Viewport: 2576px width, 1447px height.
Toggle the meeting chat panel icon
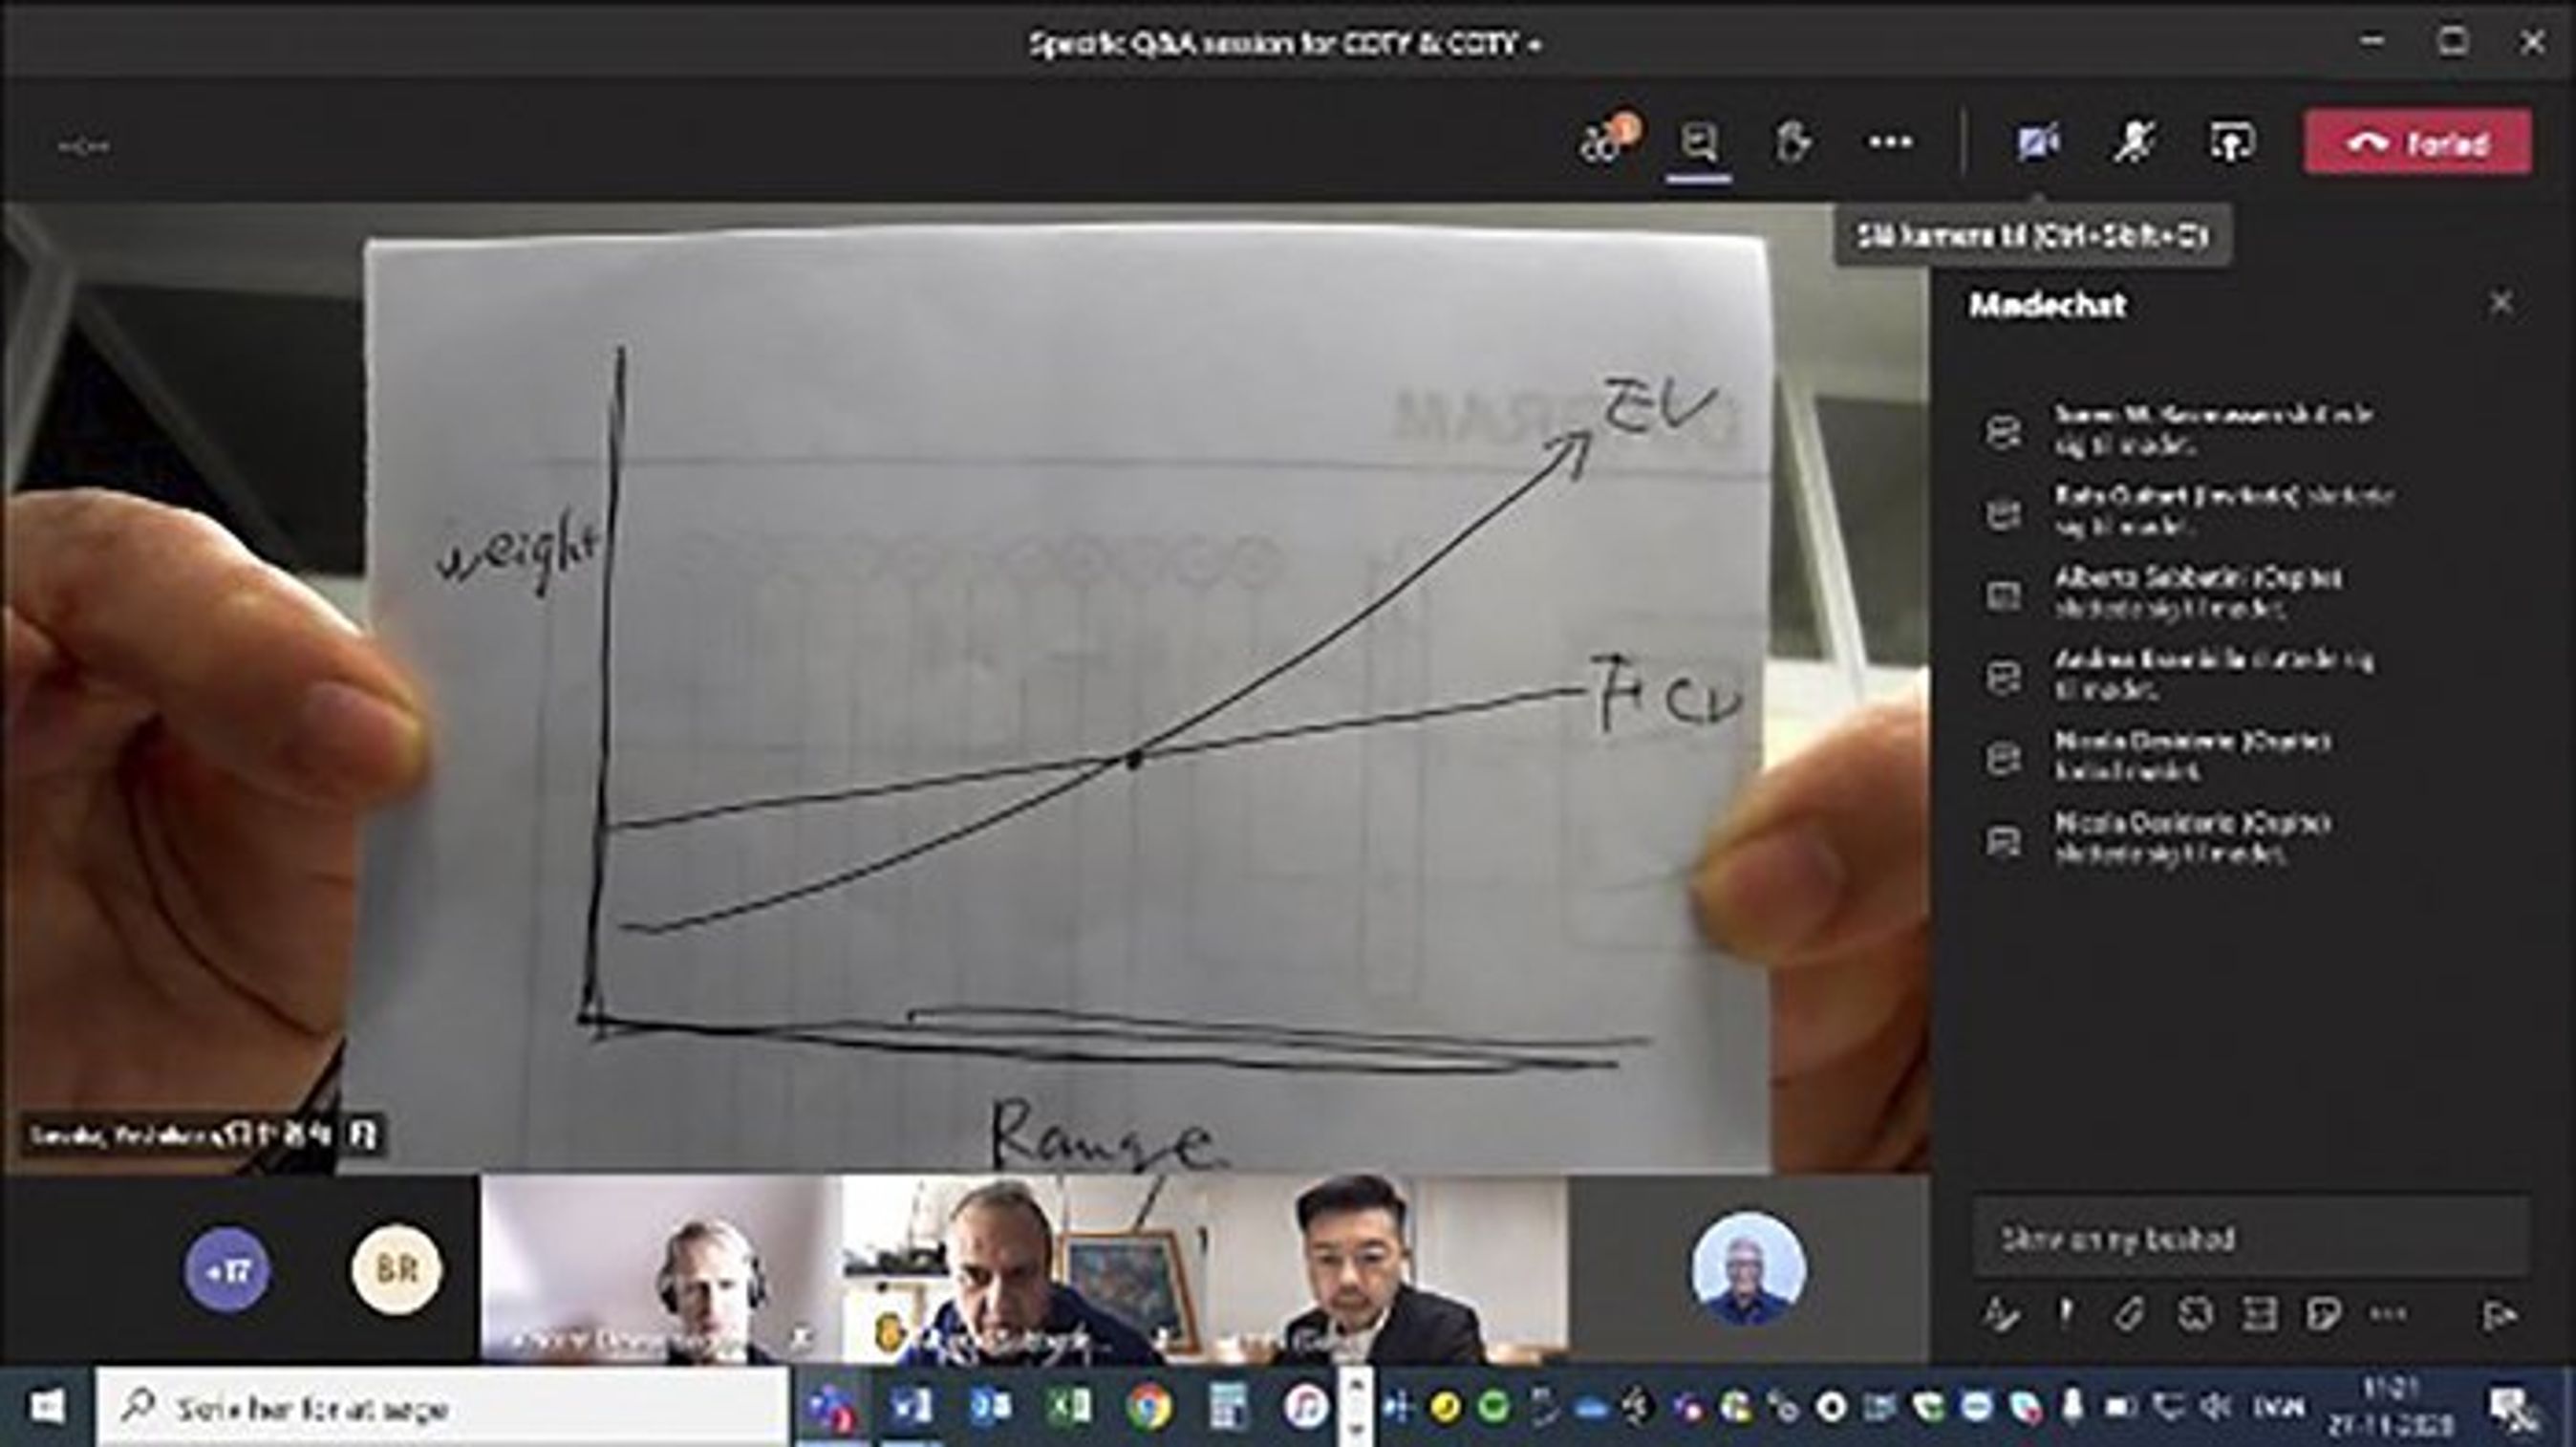point(1699,144)
